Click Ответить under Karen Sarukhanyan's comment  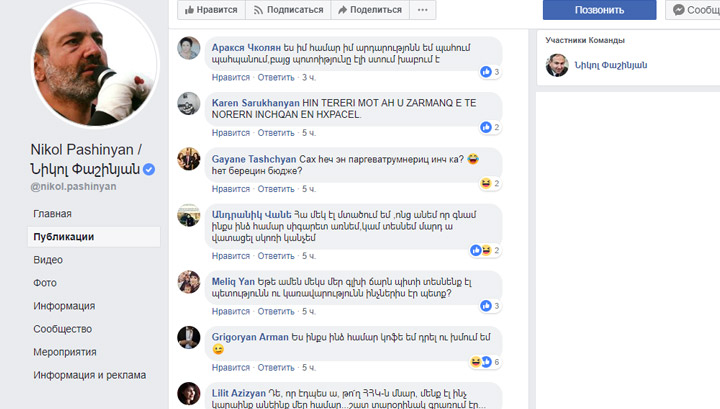click(276, 133)
